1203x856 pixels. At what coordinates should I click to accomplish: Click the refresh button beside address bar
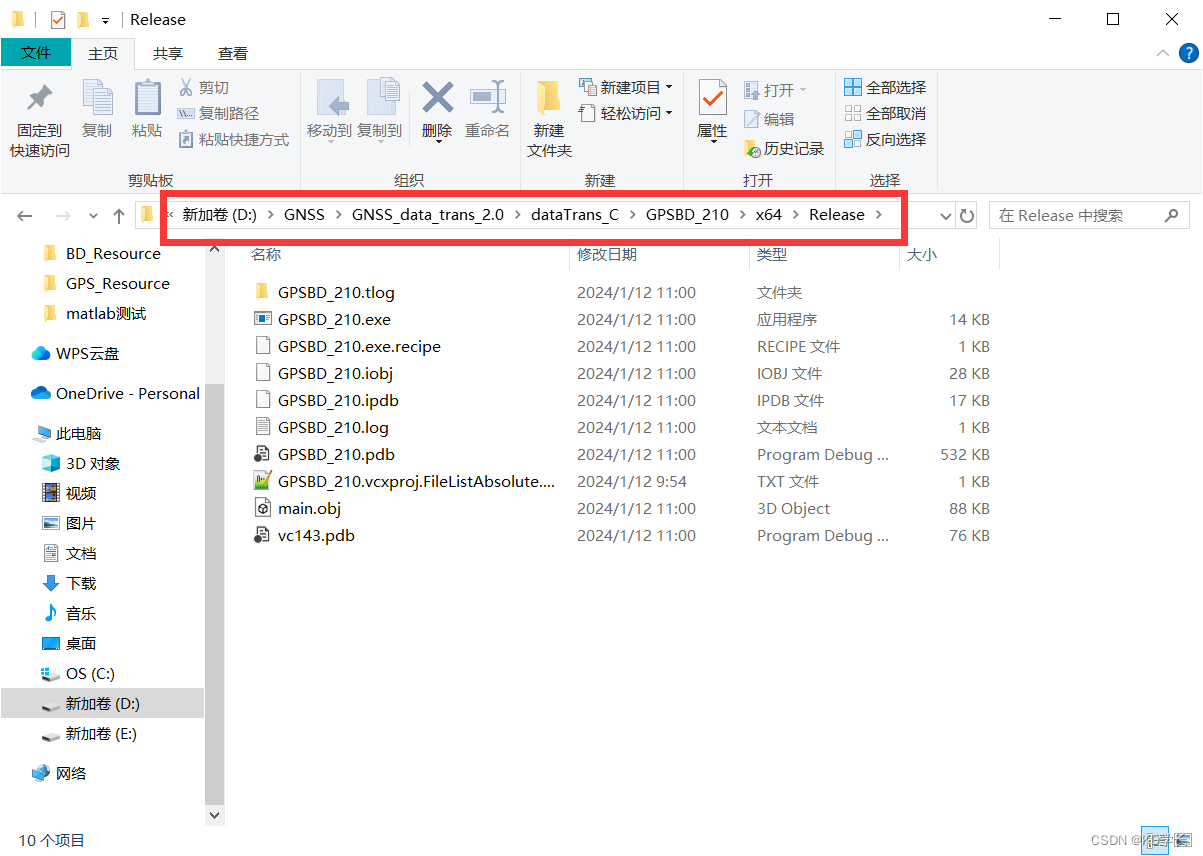(966, 214)
